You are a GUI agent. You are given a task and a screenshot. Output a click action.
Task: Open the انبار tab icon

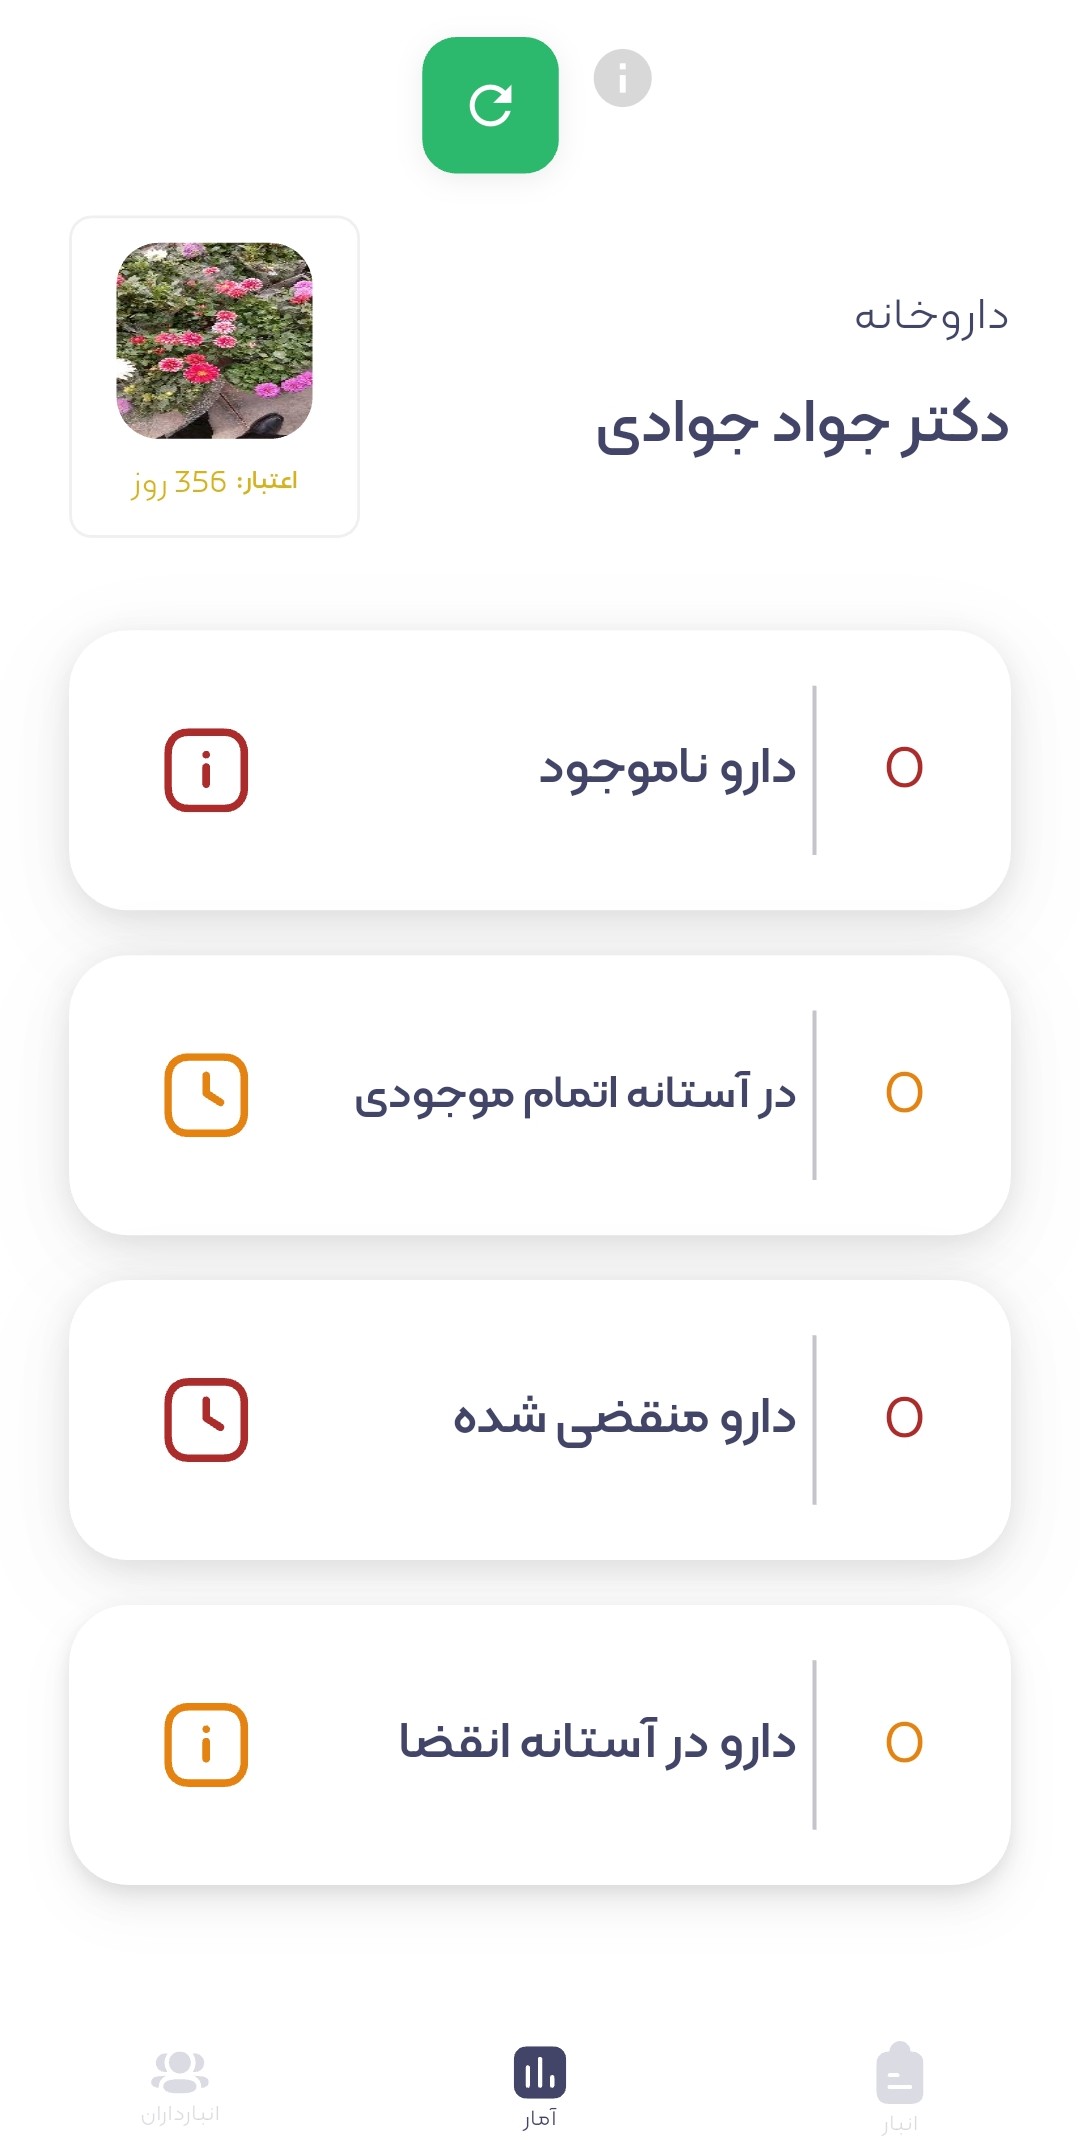coord(899,2073)
